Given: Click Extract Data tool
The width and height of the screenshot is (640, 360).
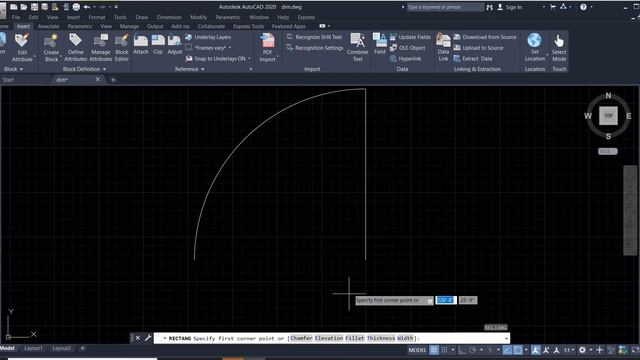Looking at the screenshot, I should [473, 59].
